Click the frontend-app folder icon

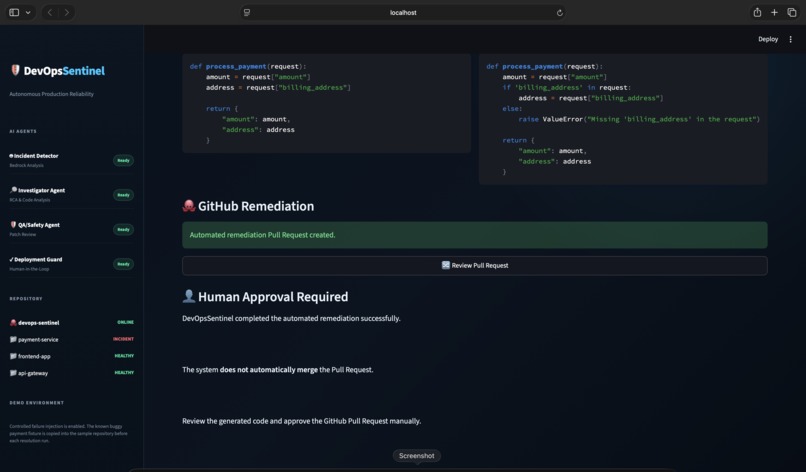pos(13,356)
